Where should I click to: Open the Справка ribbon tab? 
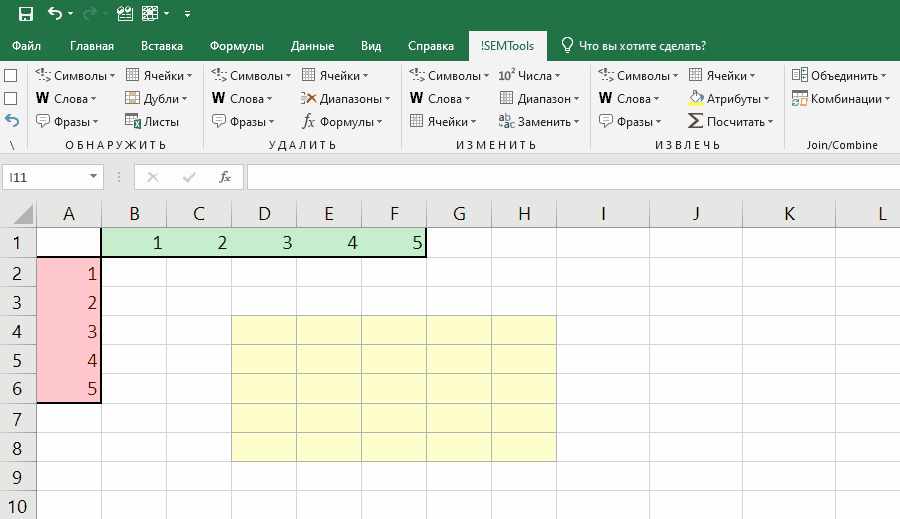tap(430, 46)
